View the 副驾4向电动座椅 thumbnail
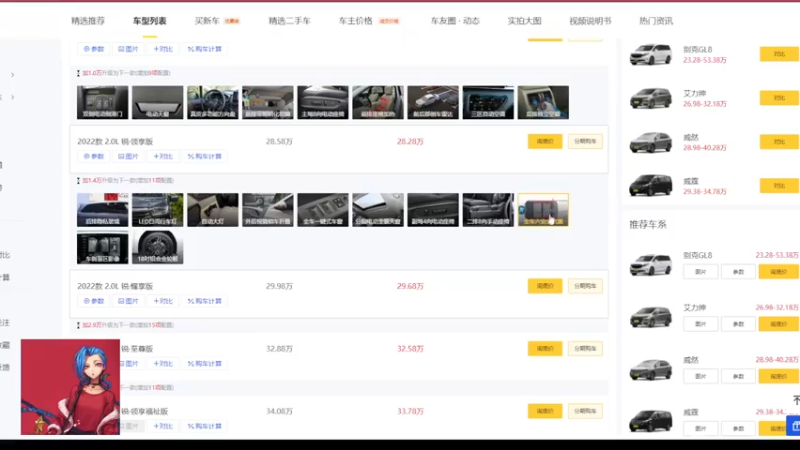The height and width of the screenshot is (450, 800). click(x=433, y=210)
